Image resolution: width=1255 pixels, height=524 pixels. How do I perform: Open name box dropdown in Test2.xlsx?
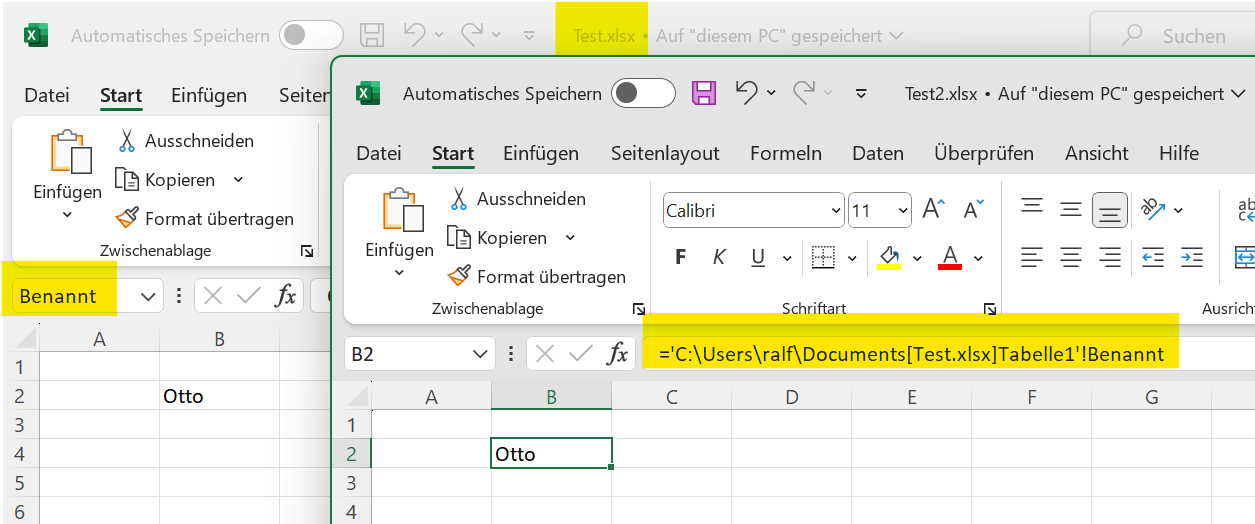tap(481, 354)
